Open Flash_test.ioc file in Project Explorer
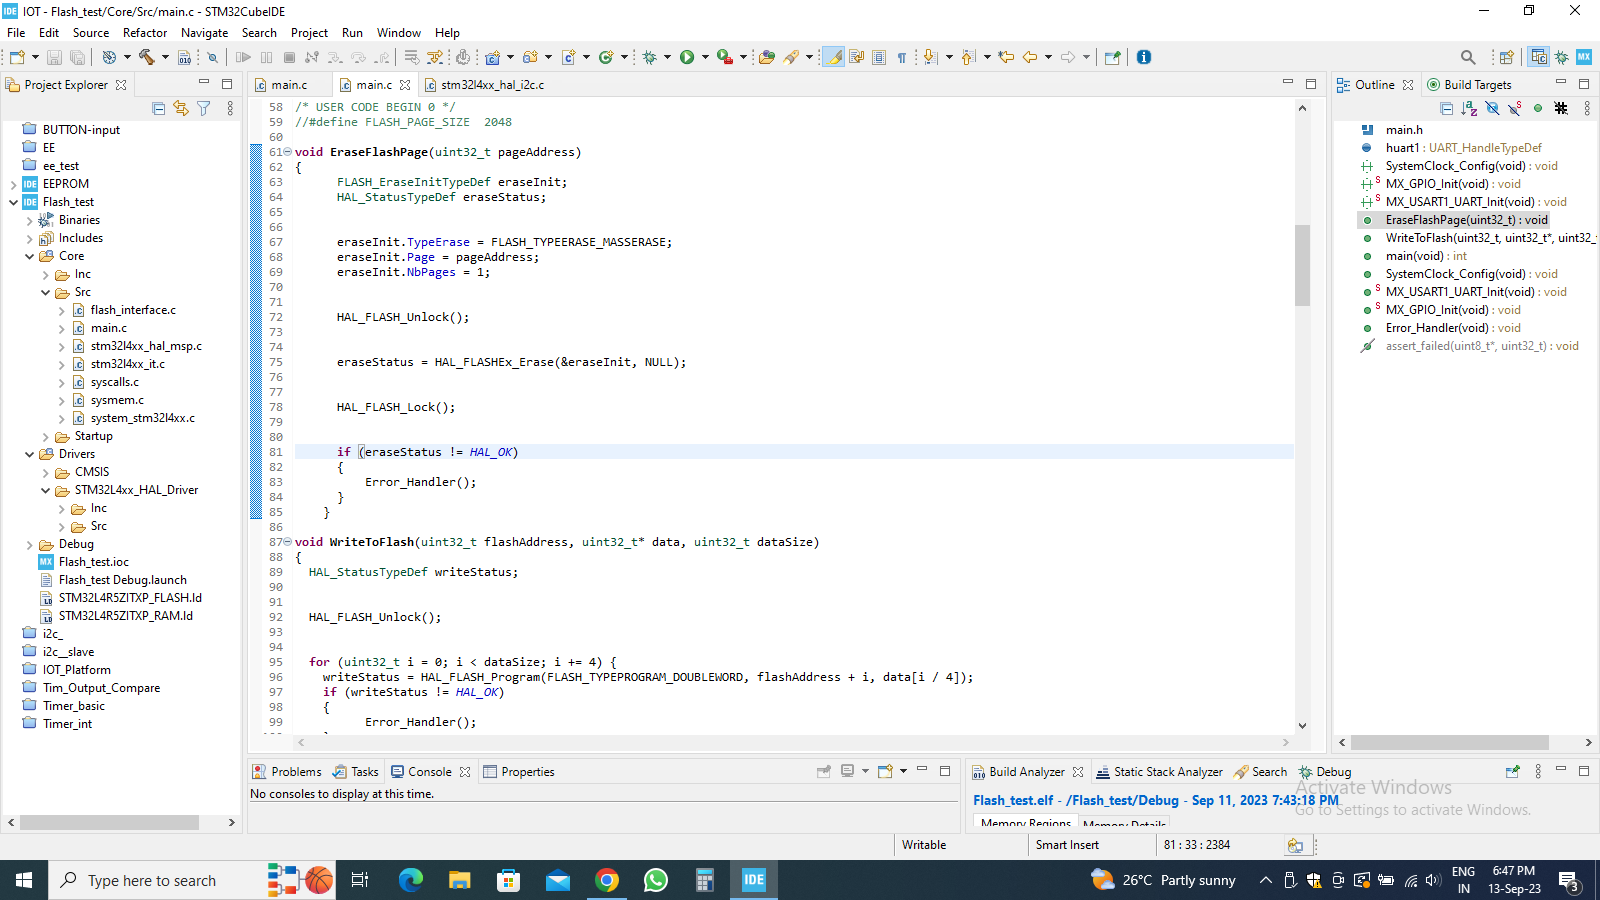The image size is (1600, 900). click(x=93, y=562)
